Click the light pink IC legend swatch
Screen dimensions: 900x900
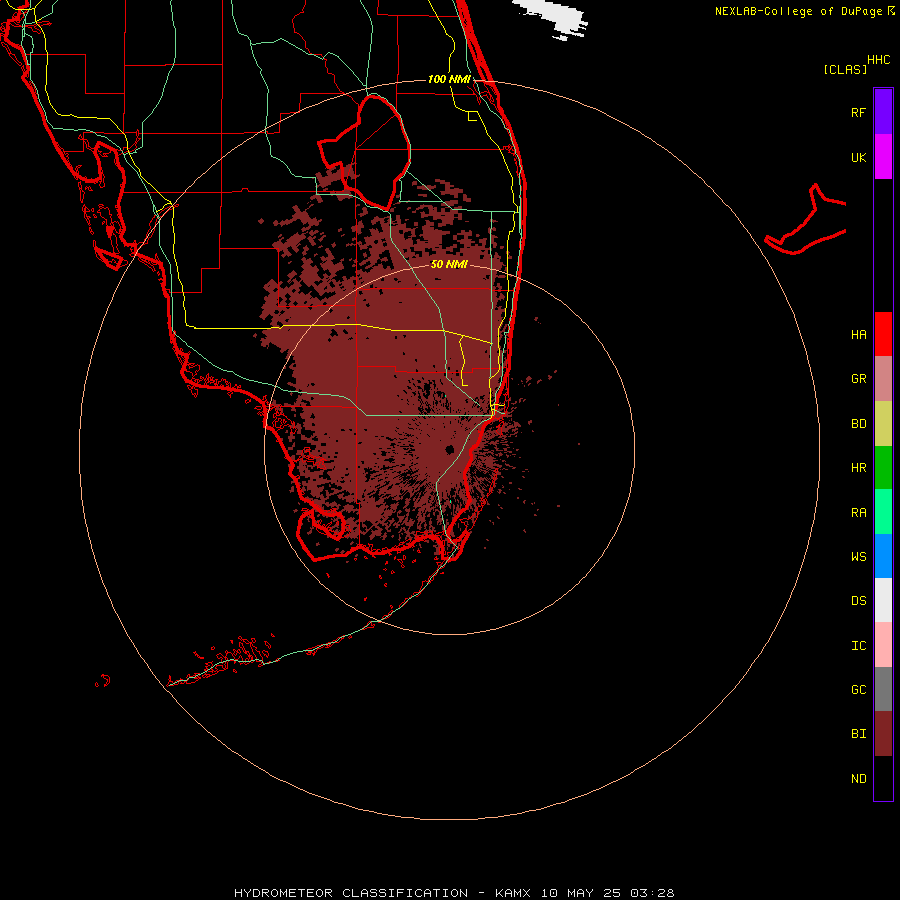click(883, 645)
